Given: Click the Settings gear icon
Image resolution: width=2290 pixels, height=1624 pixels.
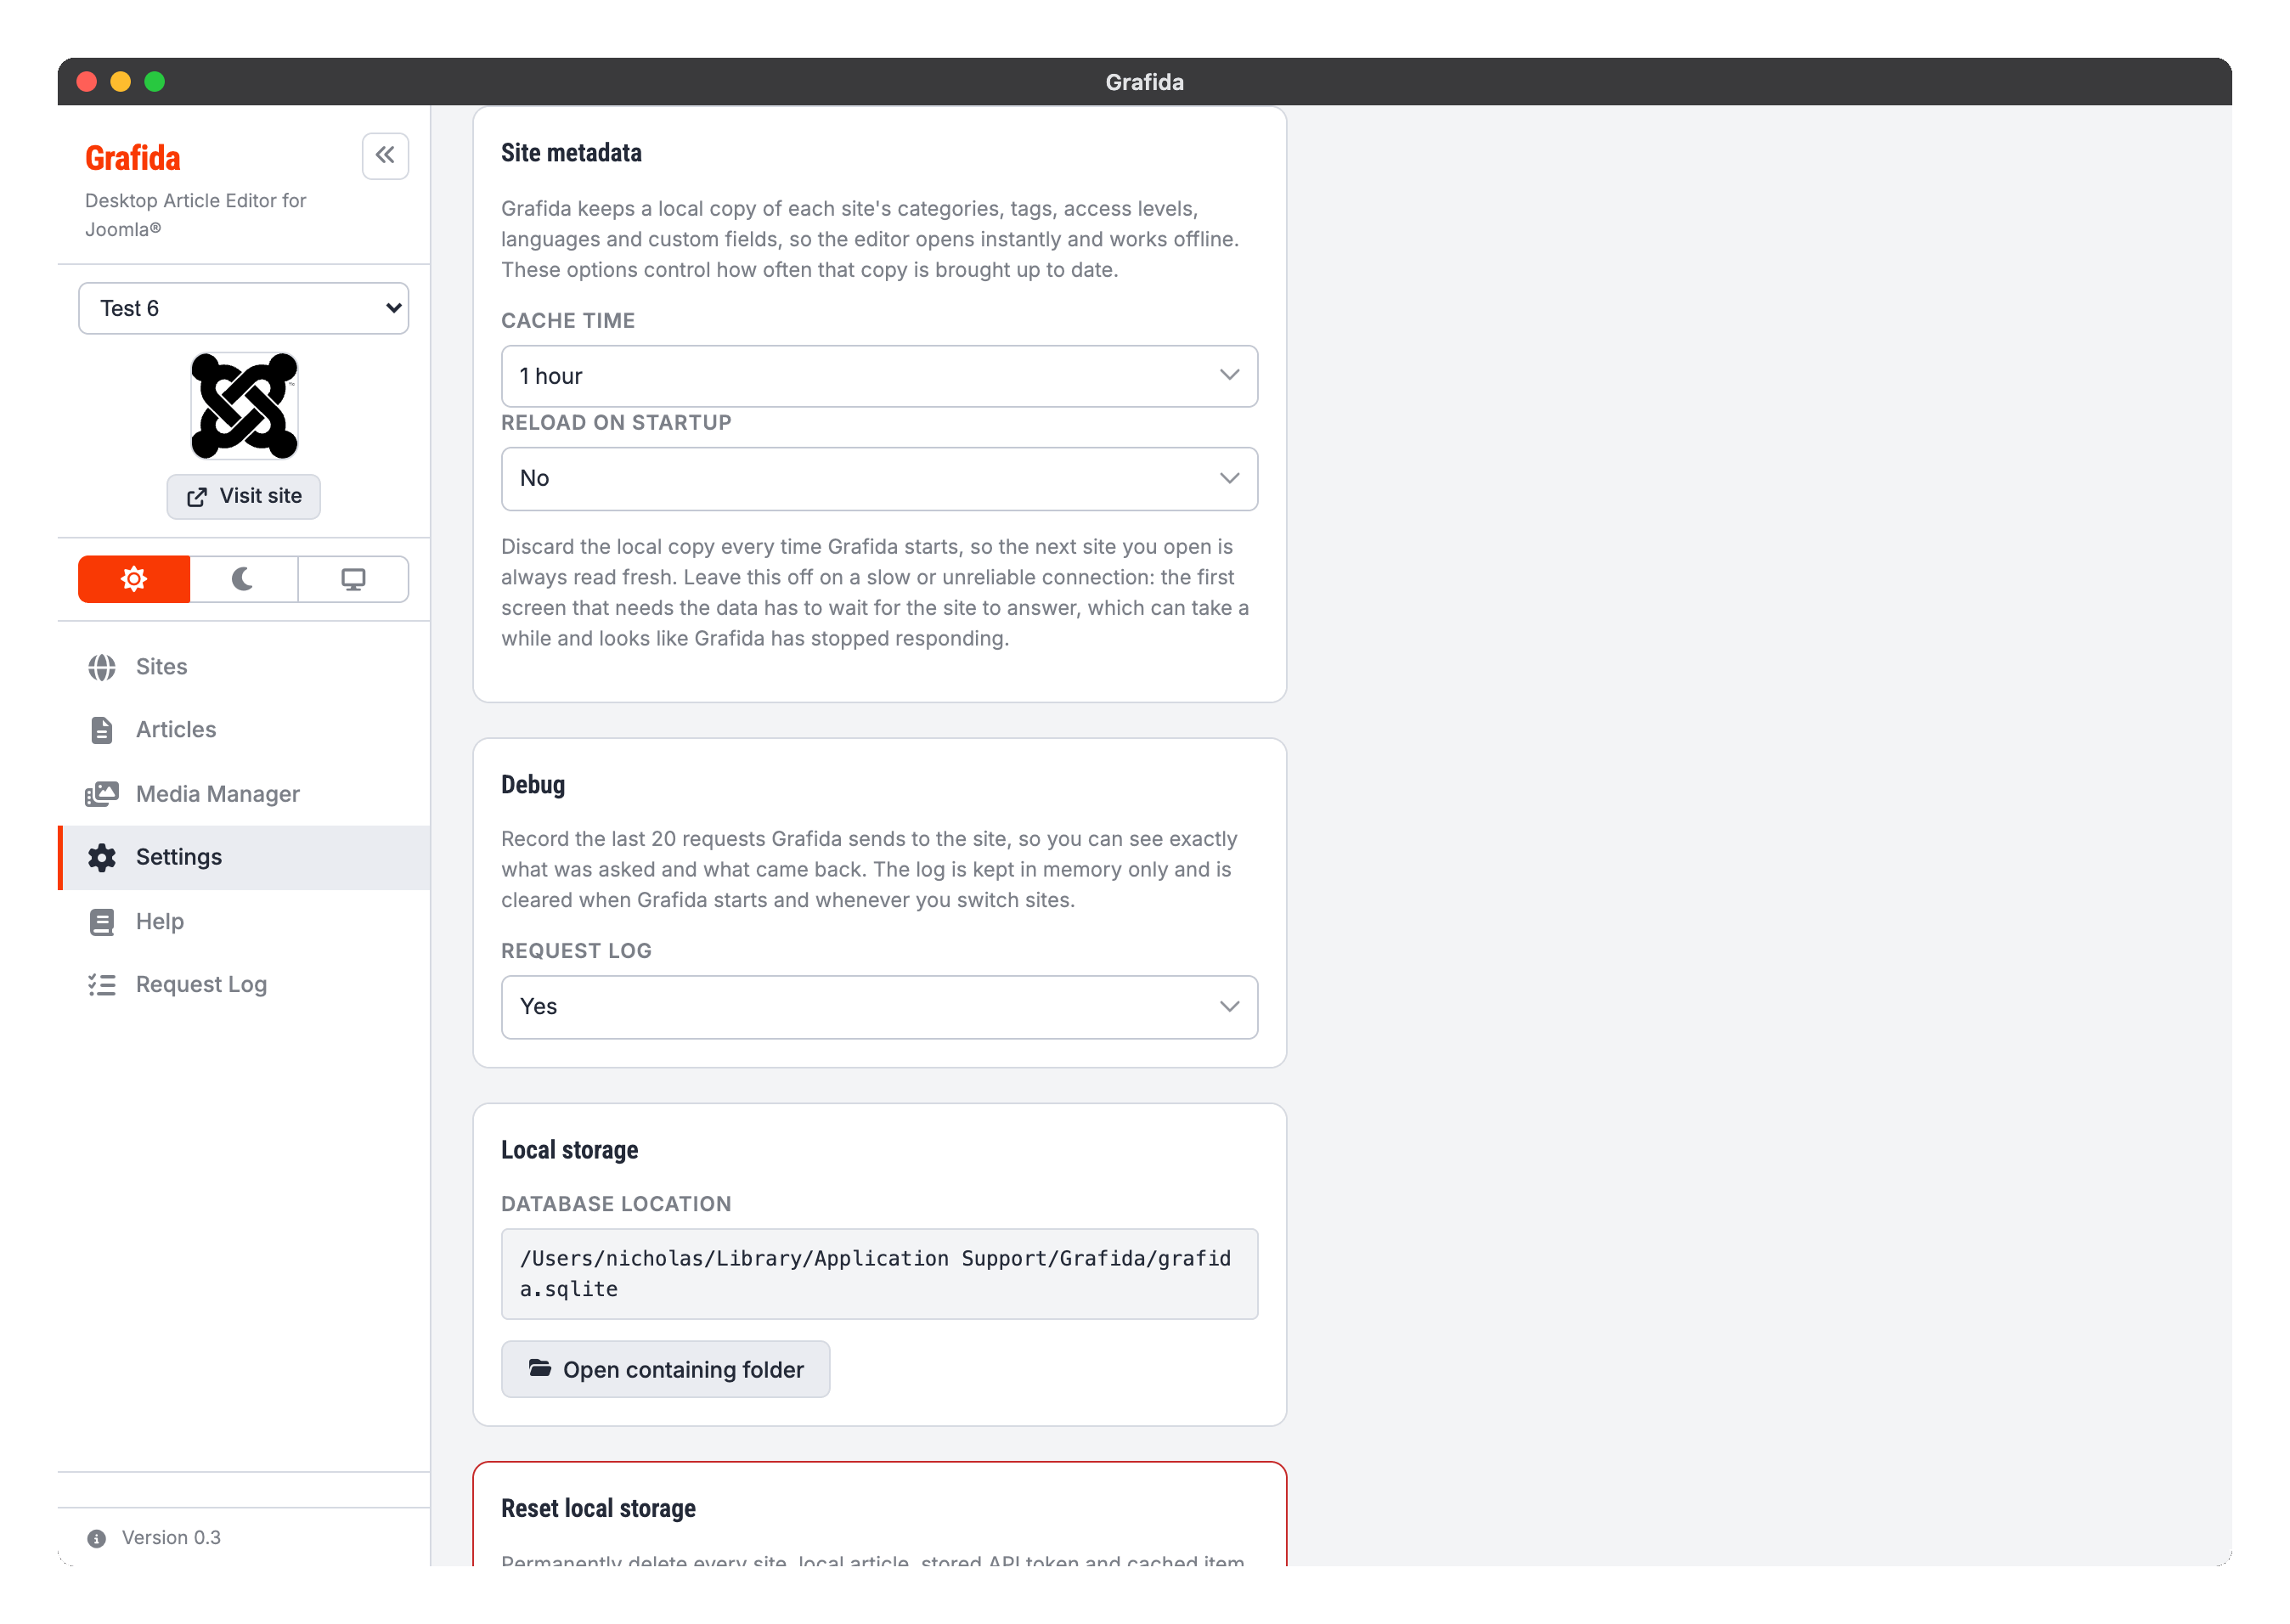Looking at the screenshot, I should [x=102, y=857].
